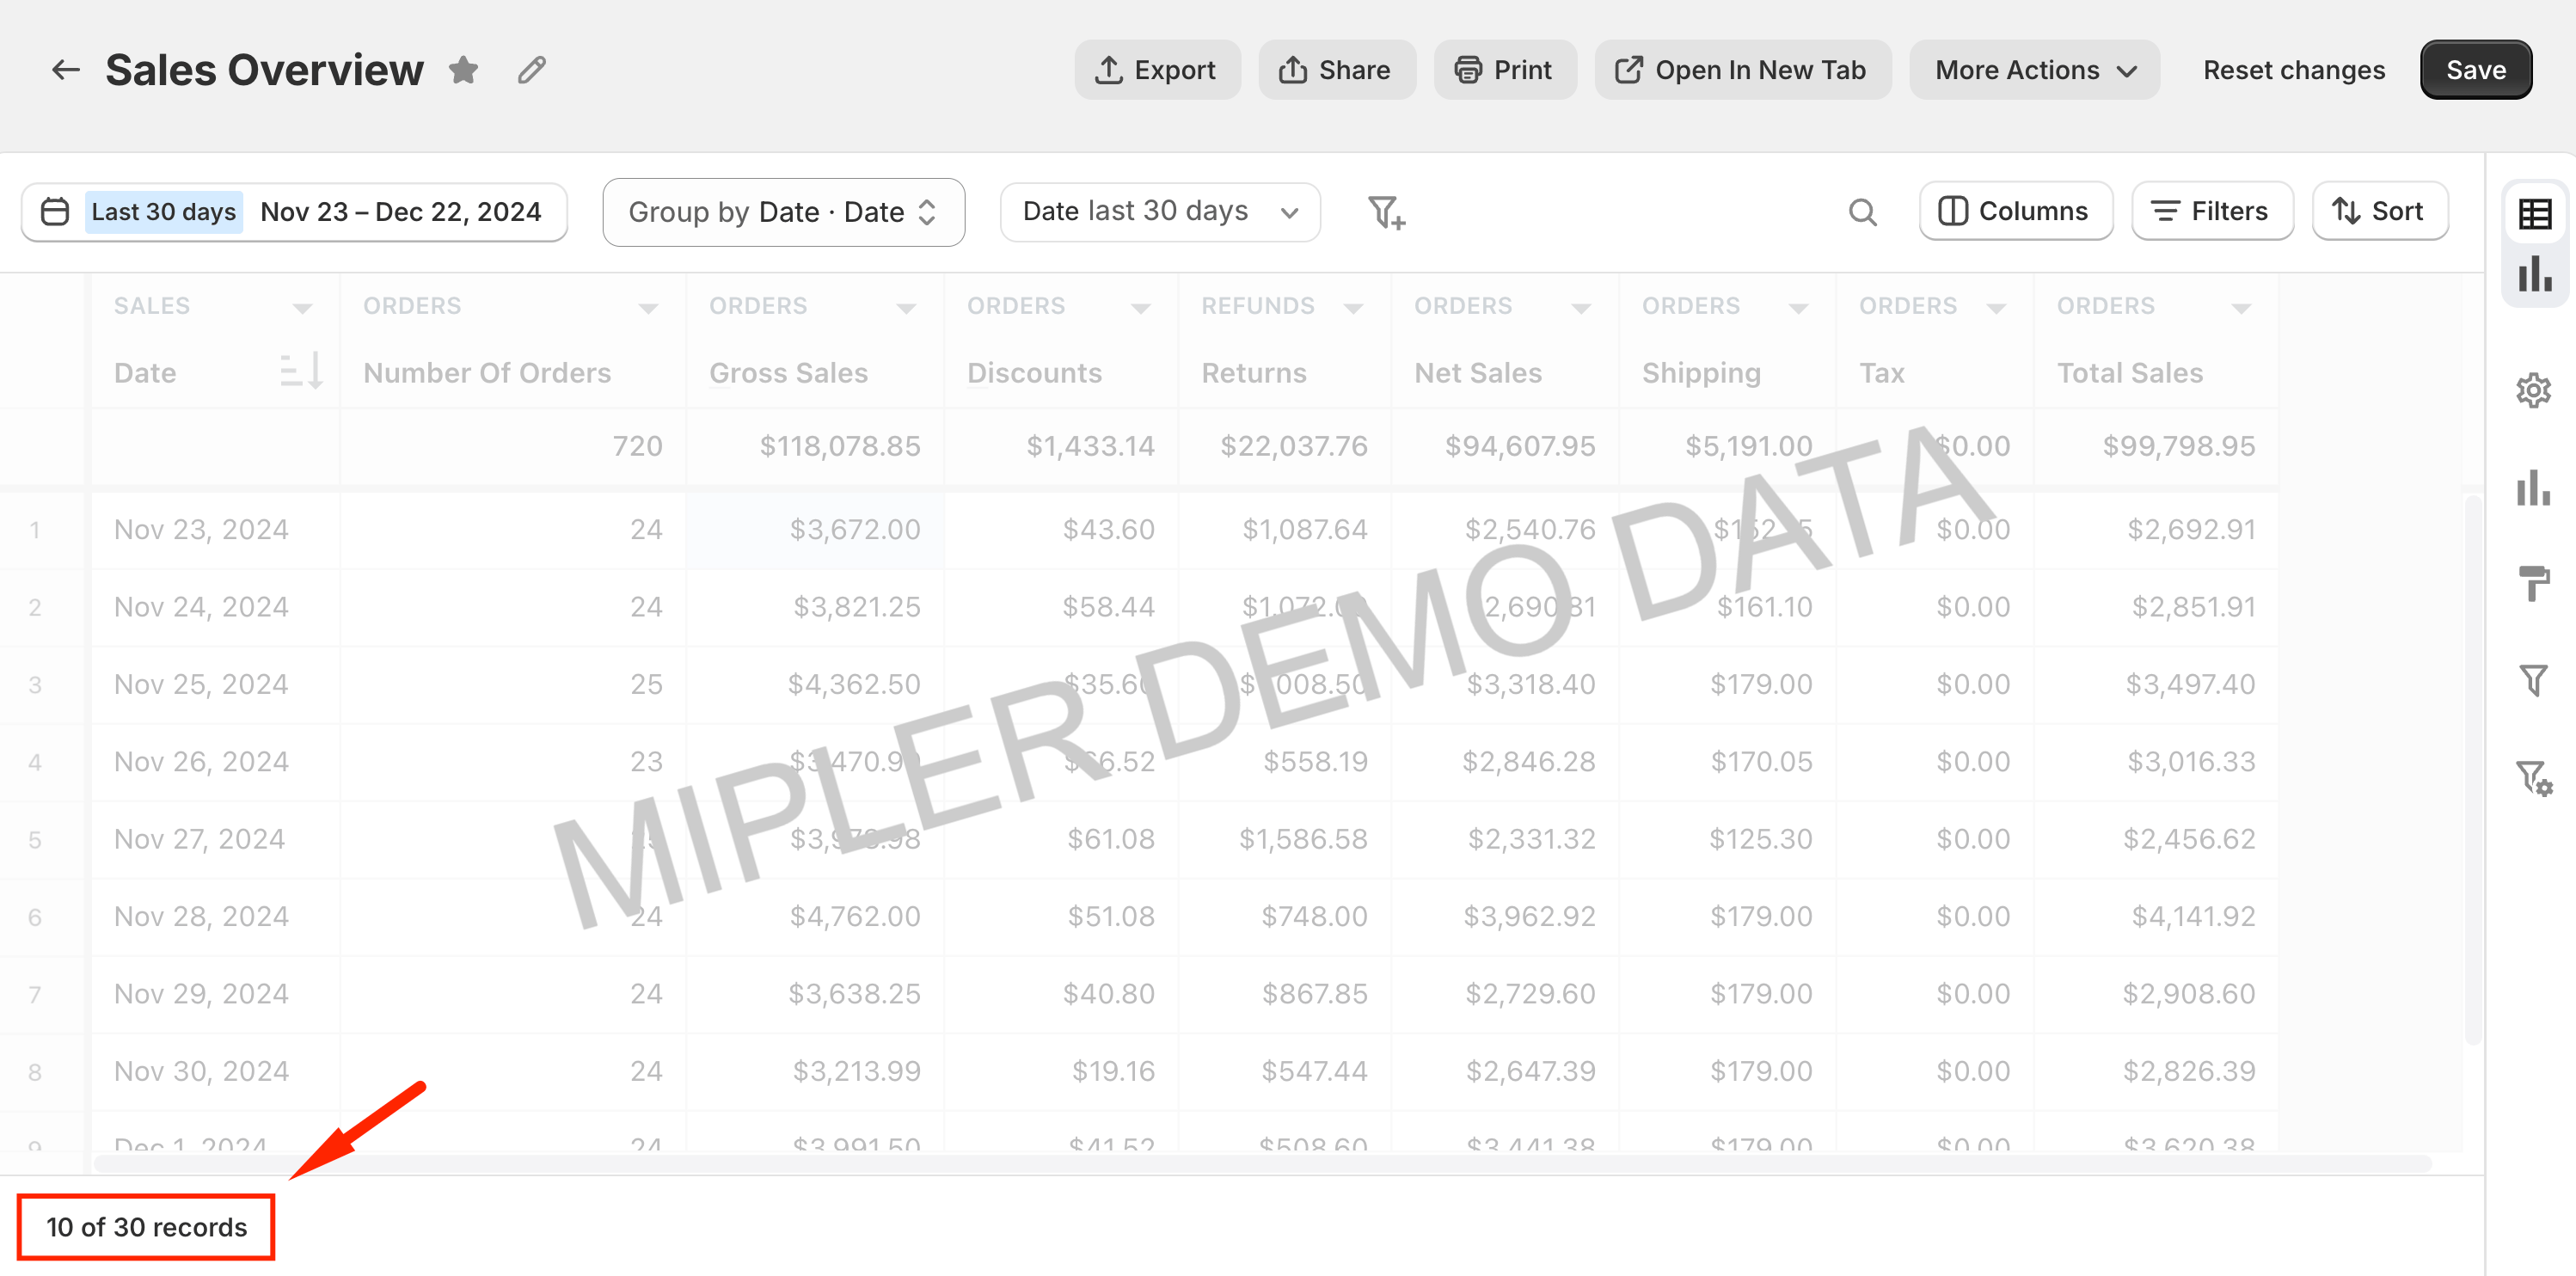This screenshot has height=1276, width=2576.
Task: Click the back arrow beside Sales Overview
Action: pos(65,70)
